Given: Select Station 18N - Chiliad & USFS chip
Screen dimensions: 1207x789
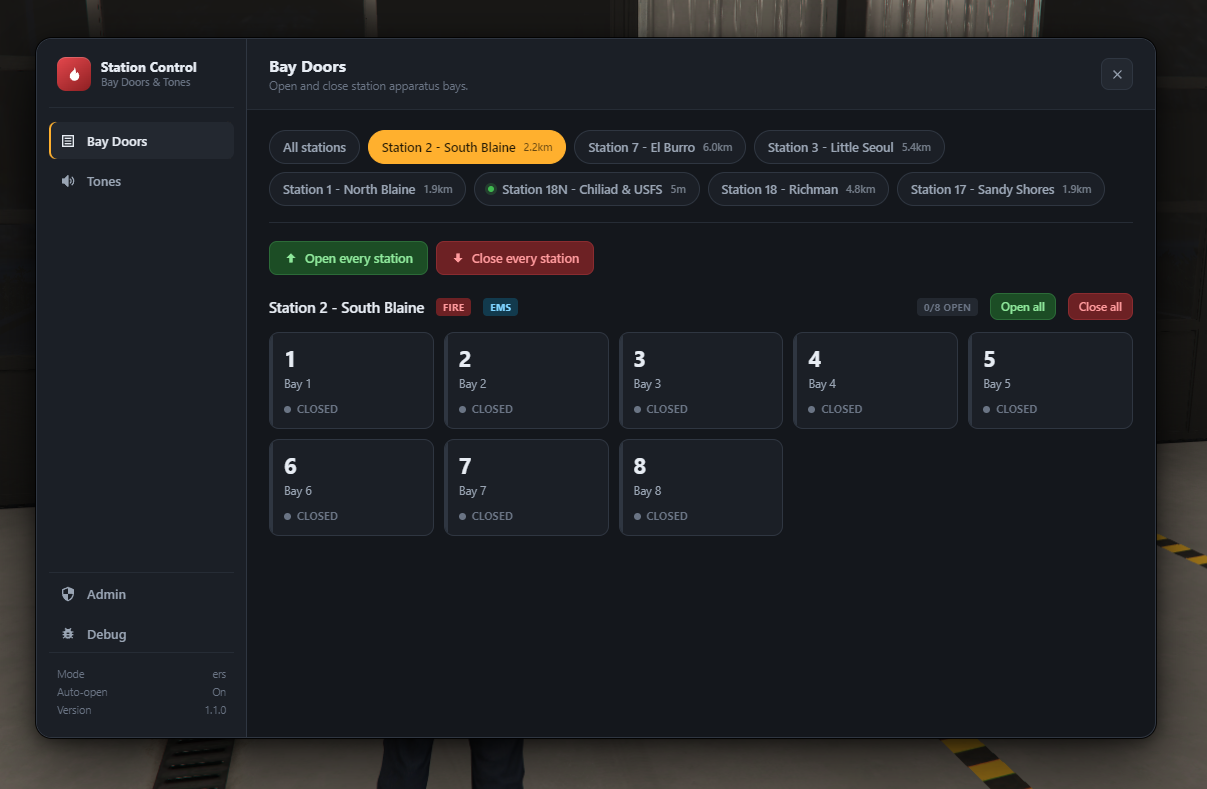Looking at the screenshot, I should pyautogui.click(x=587, y=189).
